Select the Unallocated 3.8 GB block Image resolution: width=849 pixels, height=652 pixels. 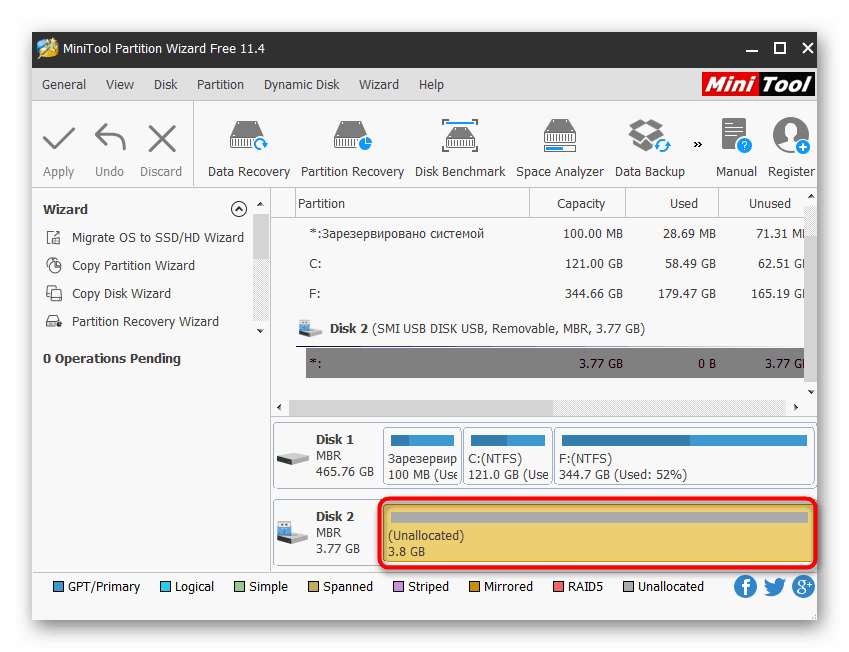[x=599, y=533]
